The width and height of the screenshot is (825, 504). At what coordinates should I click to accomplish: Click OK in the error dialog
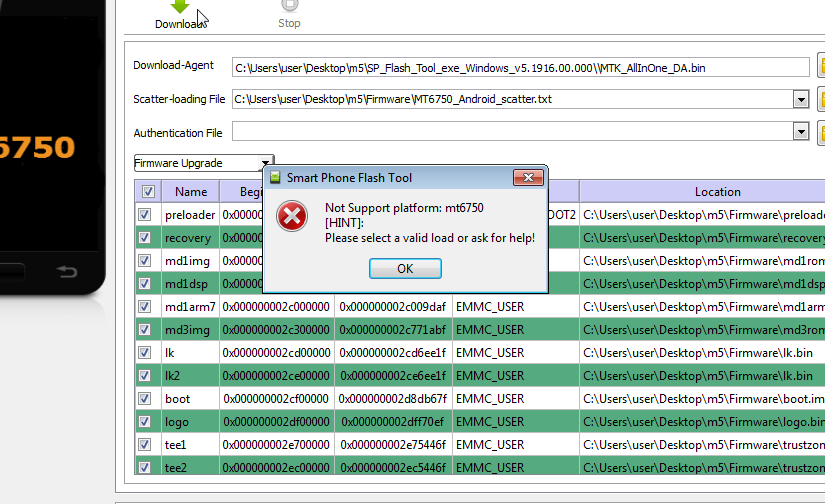[x=405, y=268]
